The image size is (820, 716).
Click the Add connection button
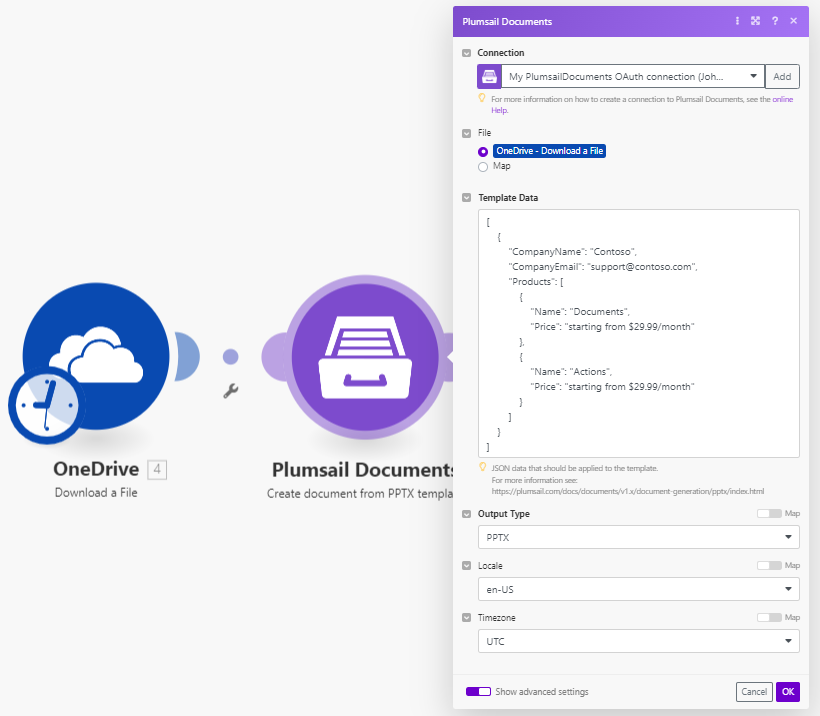click(x=782, y=76)
